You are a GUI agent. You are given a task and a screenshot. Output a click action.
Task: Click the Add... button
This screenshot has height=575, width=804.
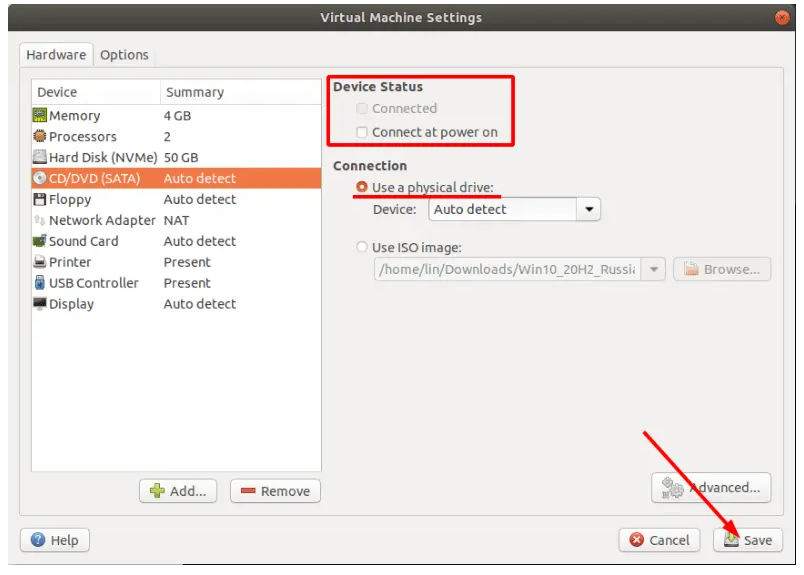click(x=178, y=491)
